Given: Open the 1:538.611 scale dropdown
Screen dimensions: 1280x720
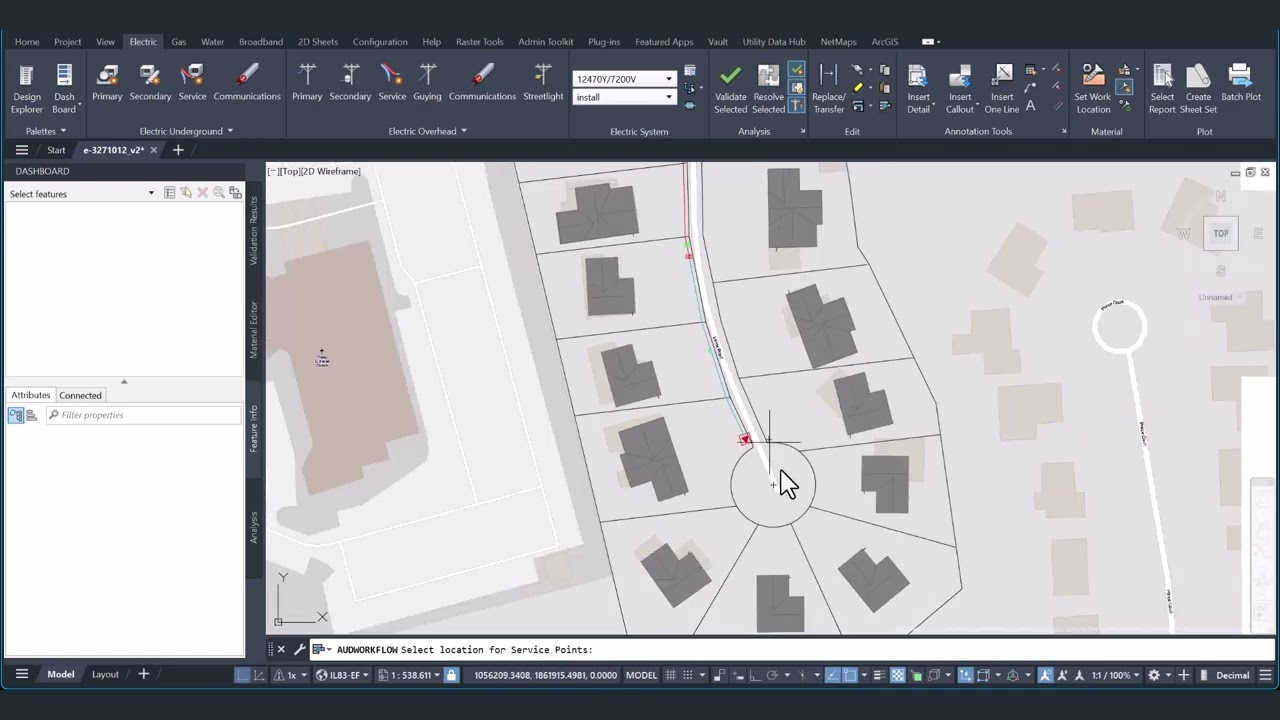Looking at the screenshot, I should (410, 675).
